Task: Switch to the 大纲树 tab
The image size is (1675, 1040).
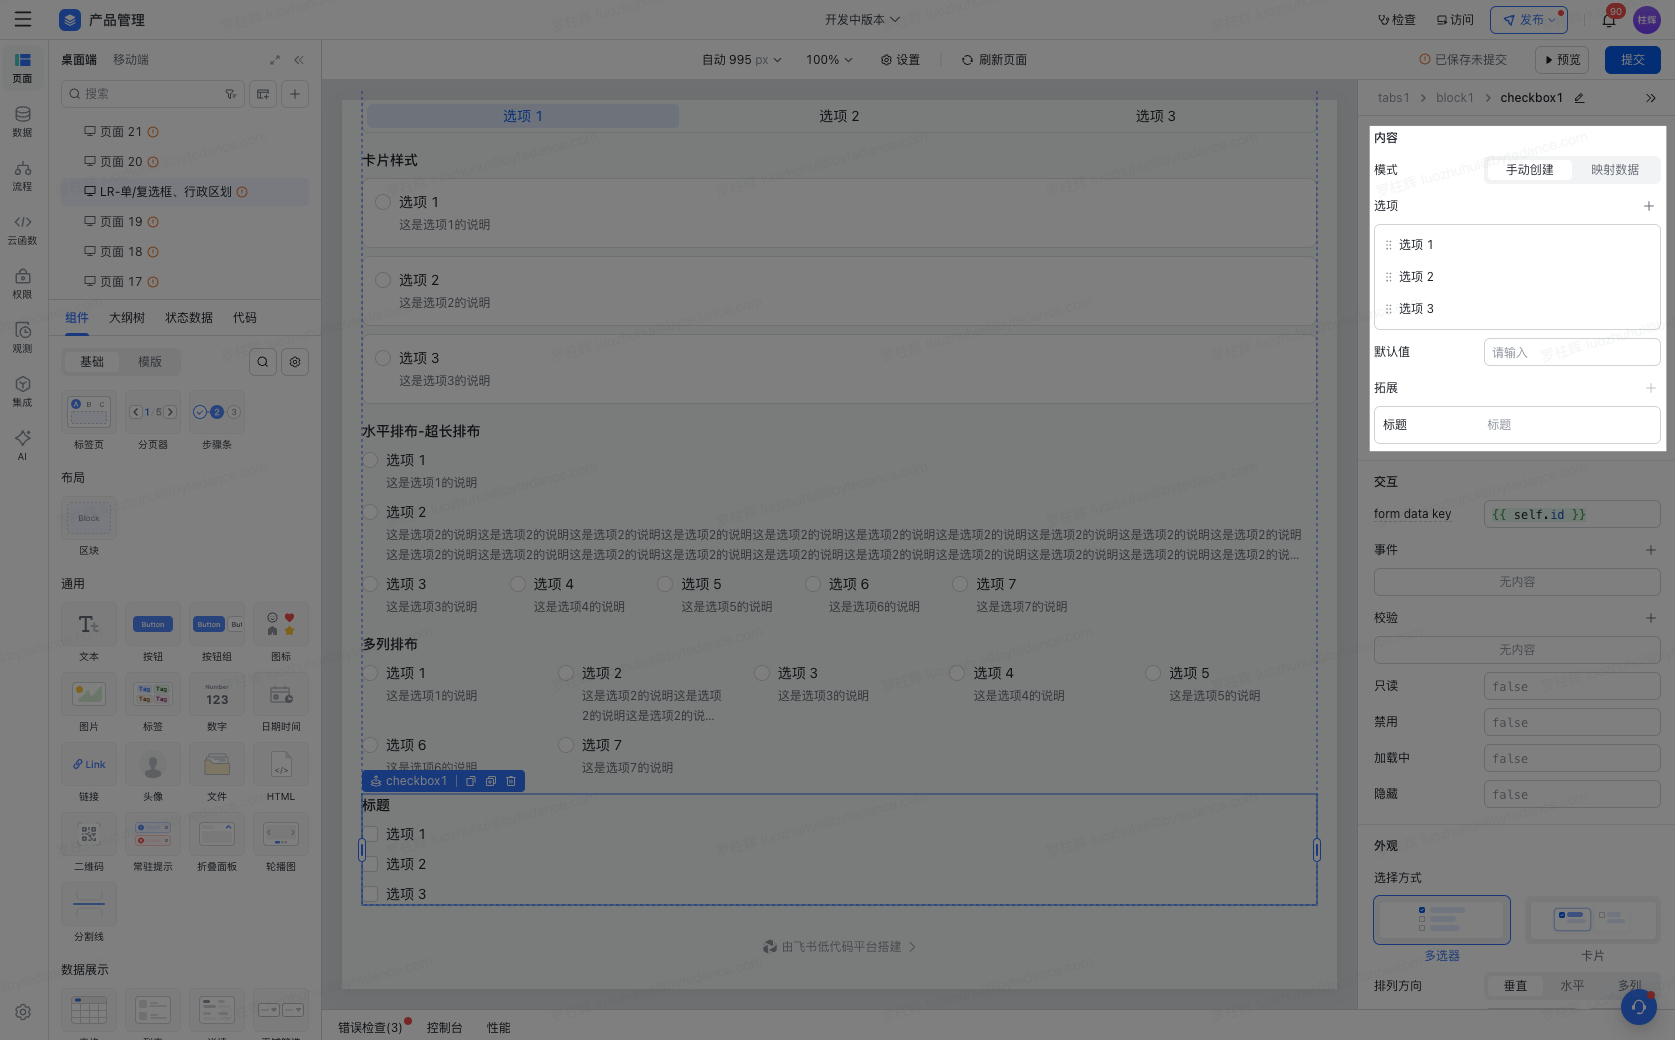Action: coord(127,318)
